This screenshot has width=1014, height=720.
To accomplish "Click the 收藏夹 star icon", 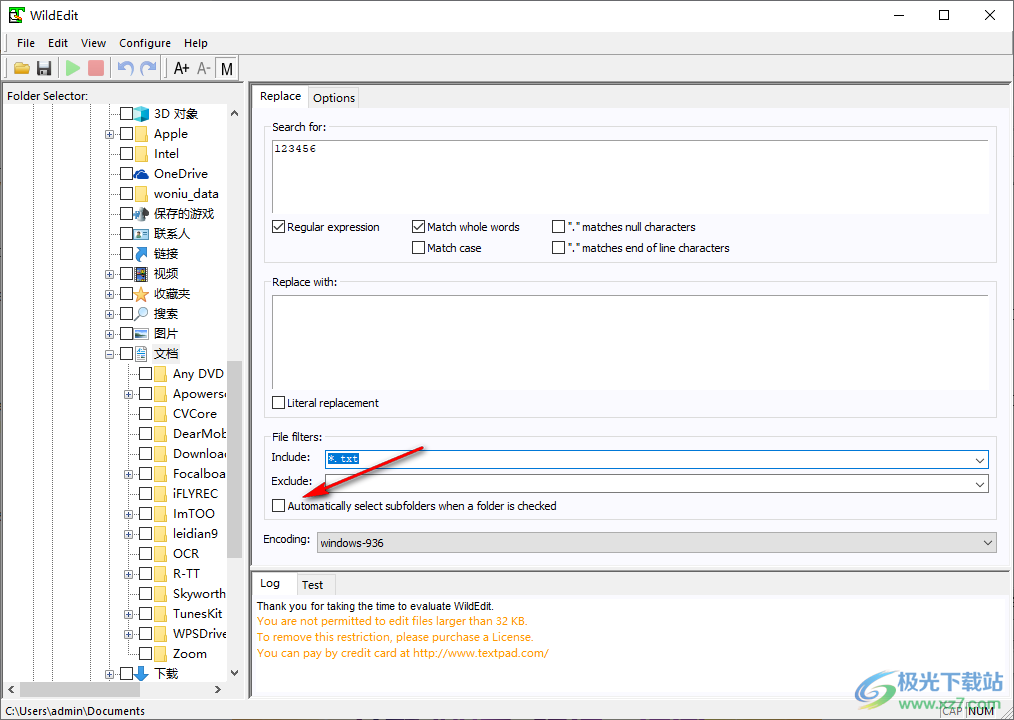I will point(142,294).
